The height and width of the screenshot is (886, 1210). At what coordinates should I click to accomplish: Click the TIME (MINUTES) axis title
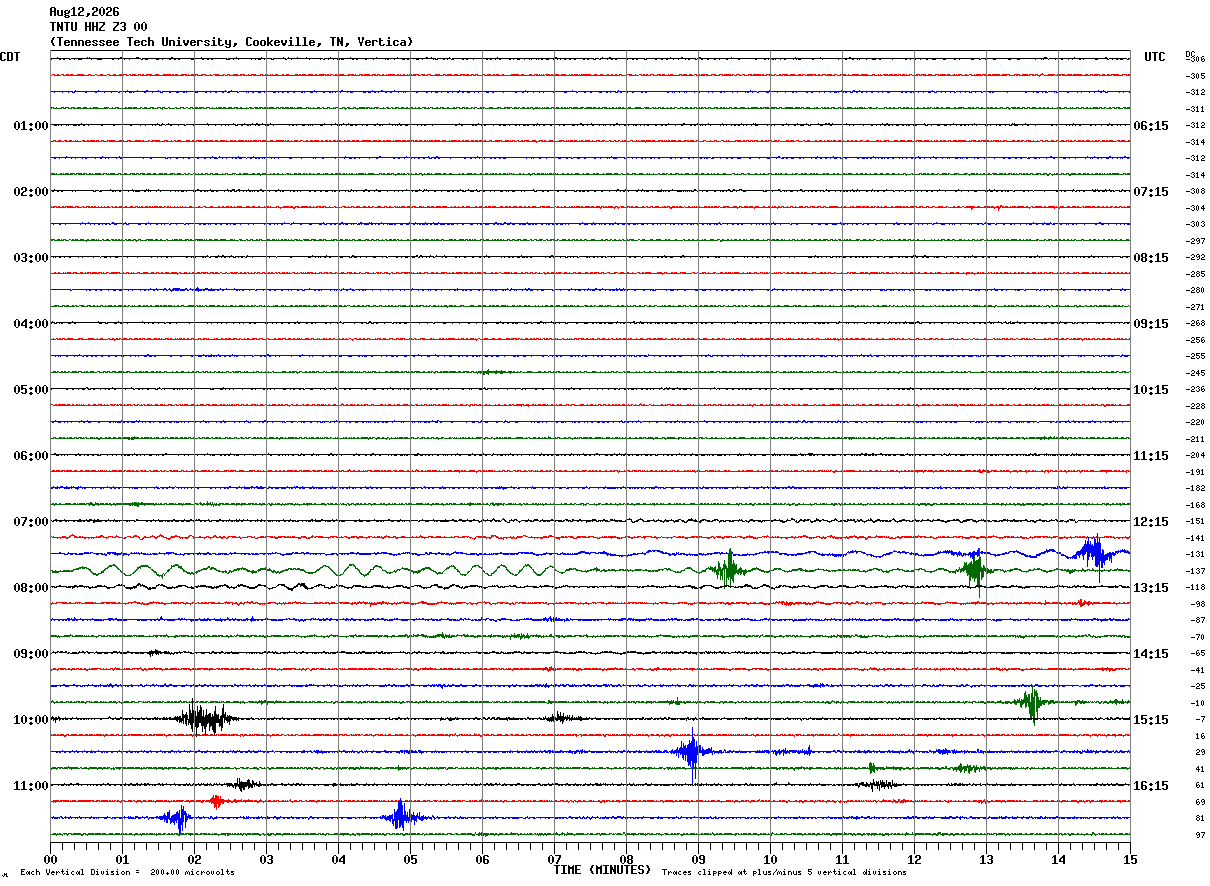point(602,870)
